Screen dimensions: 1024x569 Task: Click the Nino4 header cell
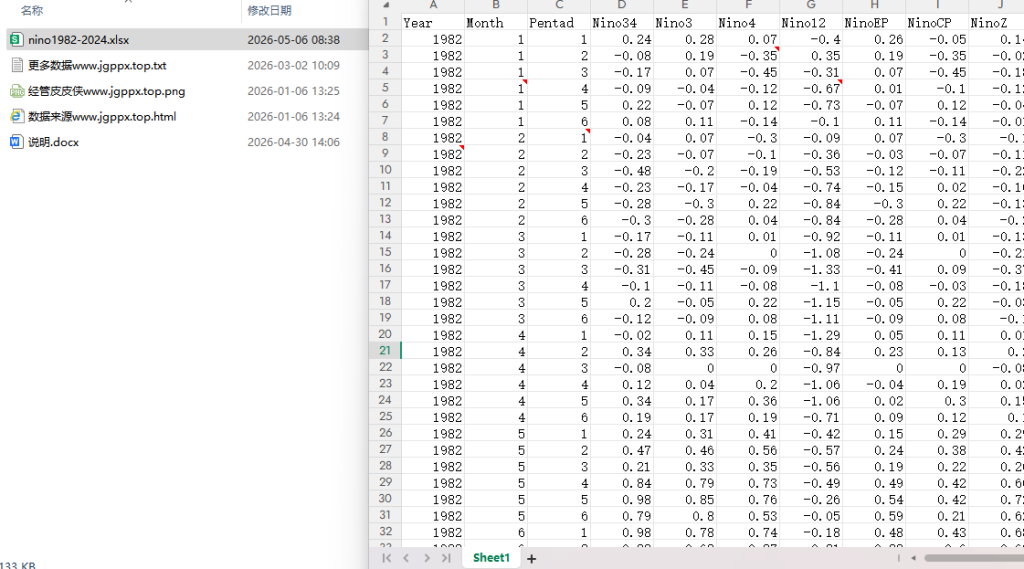pos(748,23)
